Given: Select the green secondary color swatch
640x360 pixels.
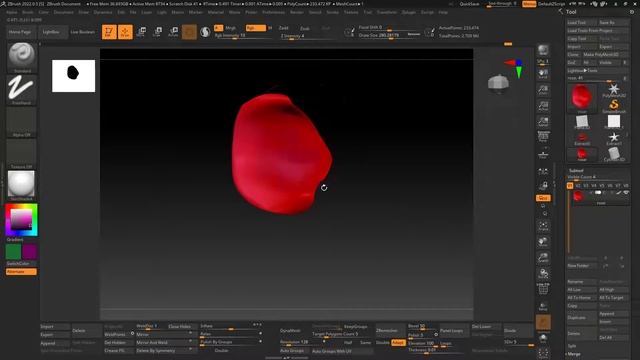Looking at the screenshot, I should click(13, 252).
